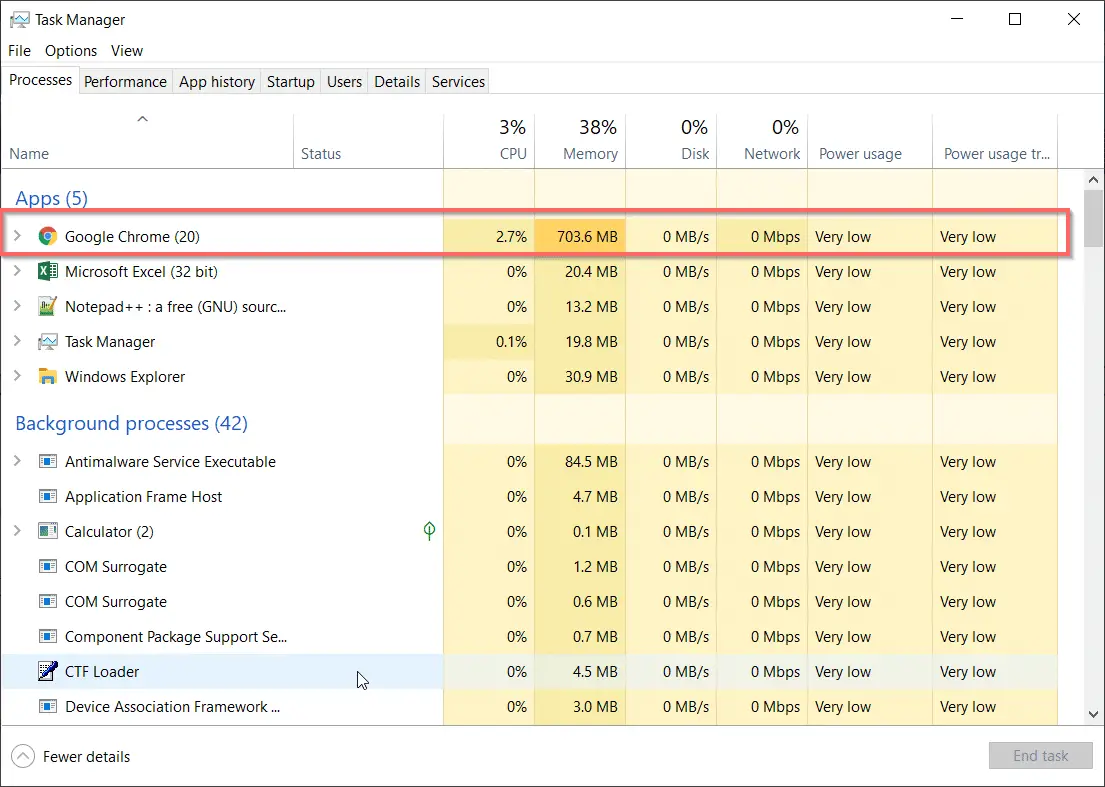Open the Options menu

[x=70, y=51]
